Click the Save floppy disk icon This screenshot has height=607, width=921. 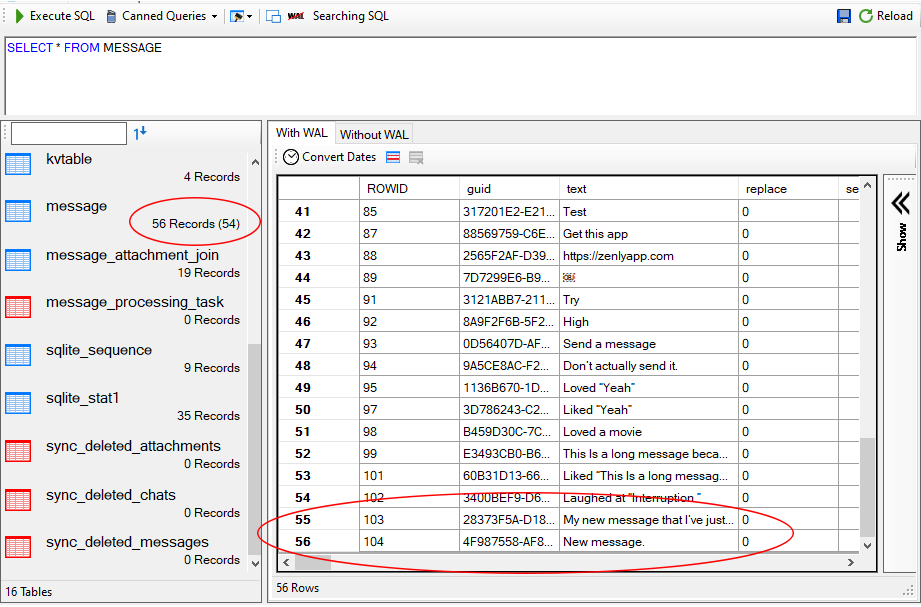coord(844,16)
